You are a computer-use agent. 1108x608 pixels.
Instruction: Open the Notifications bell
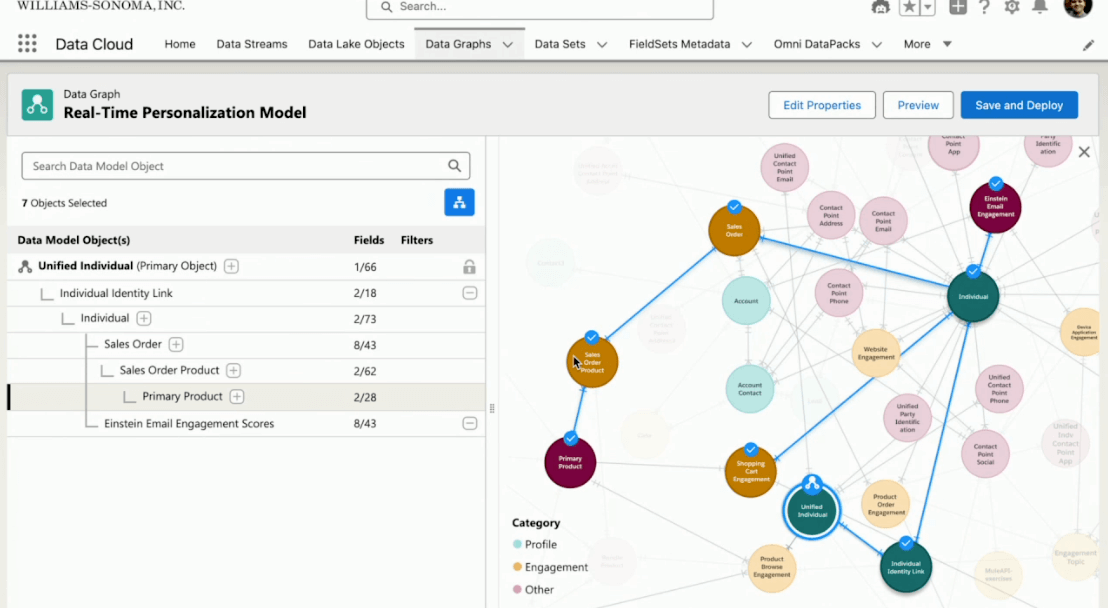coord(1040,7)
